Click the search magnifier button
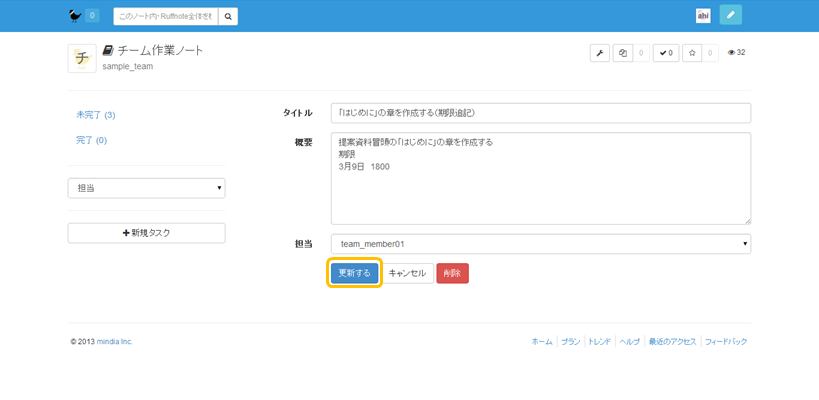 228,16
